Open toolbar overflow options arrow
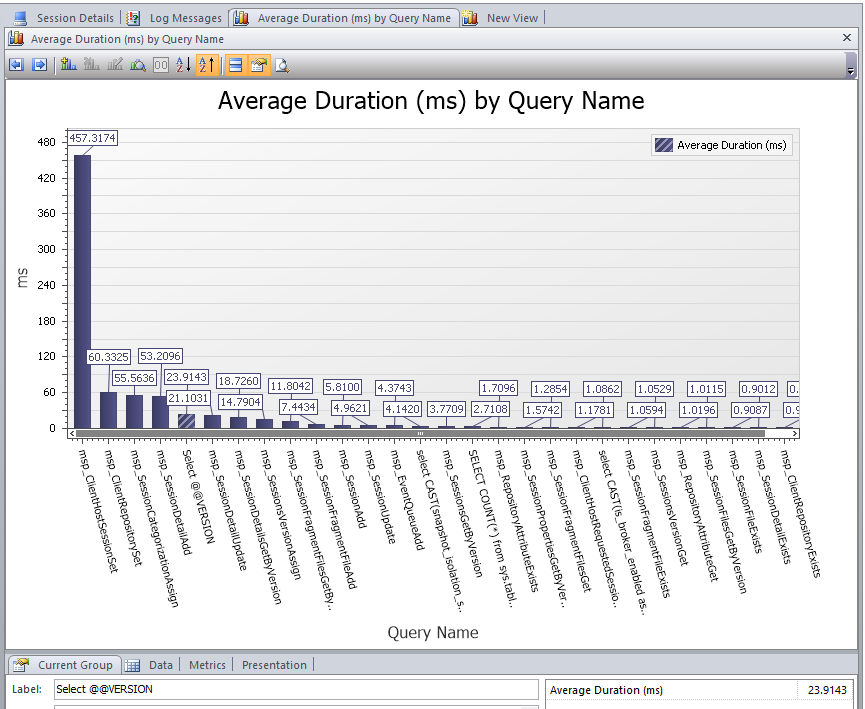Screen dimensions: 865x709 click(851, 71)
